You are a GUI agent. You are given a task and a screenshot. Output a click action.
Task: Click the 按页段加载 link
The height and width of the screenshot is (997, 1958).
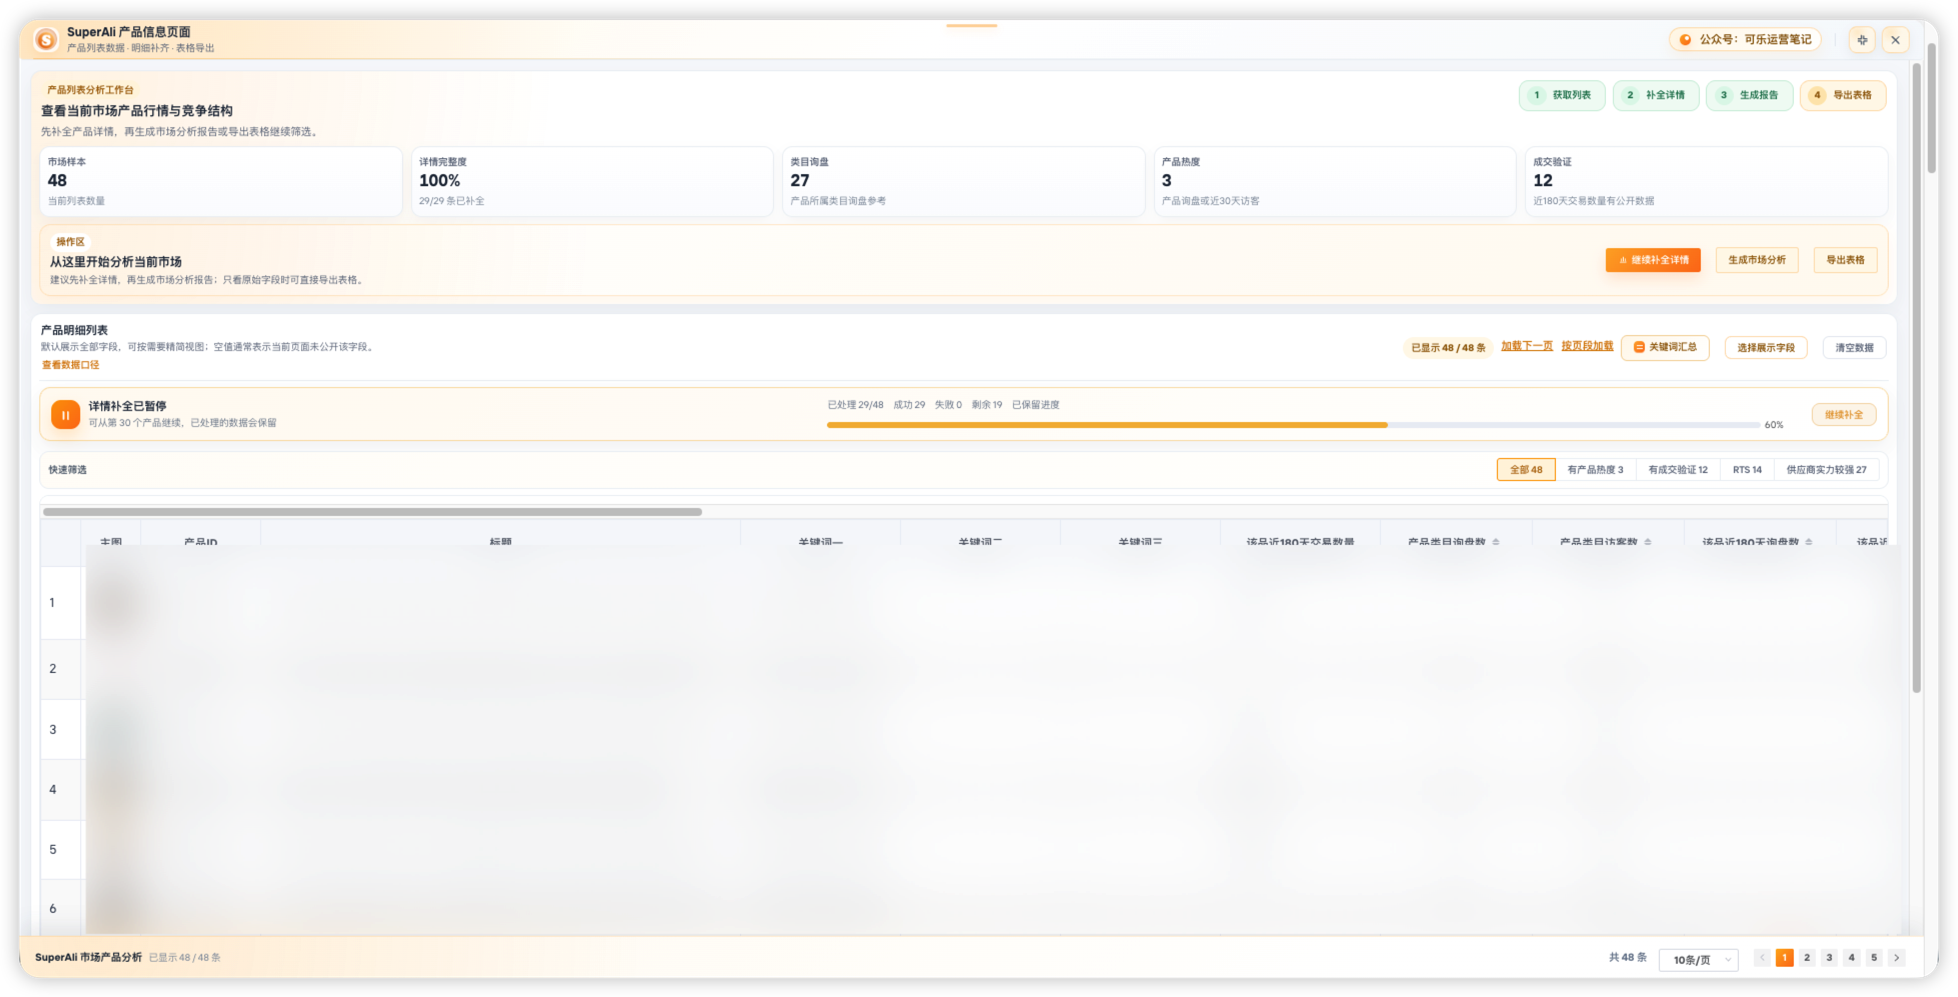(1587, 346)
